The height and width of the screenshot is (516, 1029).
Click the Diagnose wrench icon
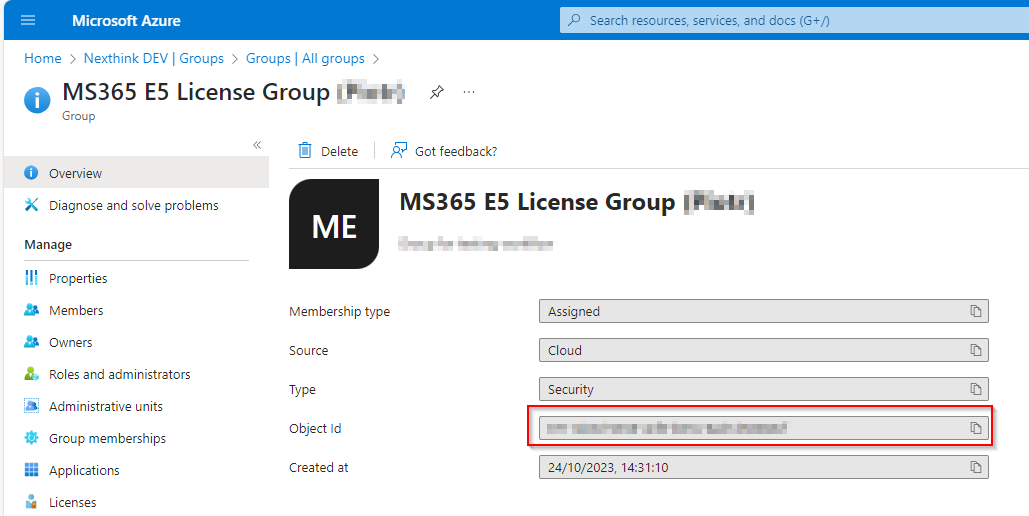[31, 205]
